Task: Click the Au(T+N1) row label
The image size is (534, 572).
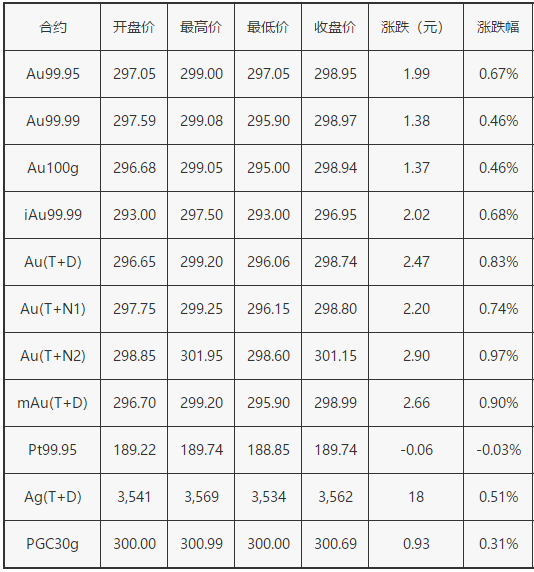Action: coord(53,309)
